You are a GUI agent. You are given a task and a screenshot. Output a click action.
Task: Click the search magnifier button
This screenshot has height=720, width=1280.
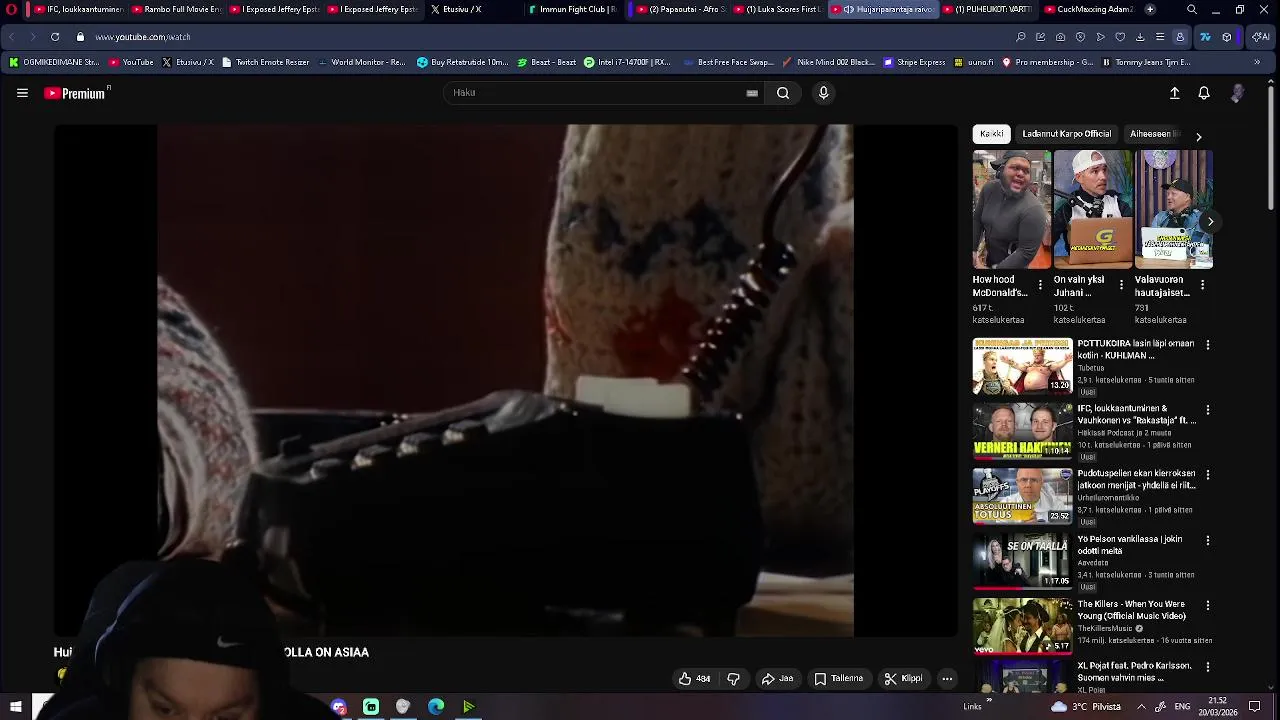(783, 93)
